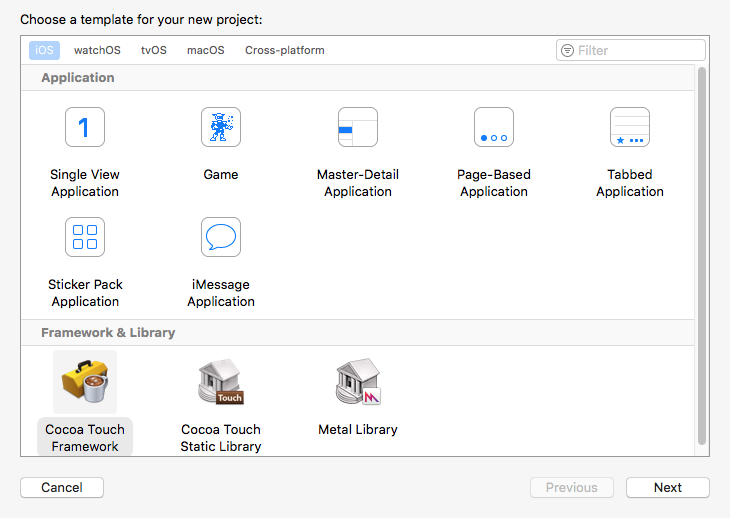
Task: Pick the iMessage Application speech bubble icon
Action: pyautogui.click(x=221, y=237)
